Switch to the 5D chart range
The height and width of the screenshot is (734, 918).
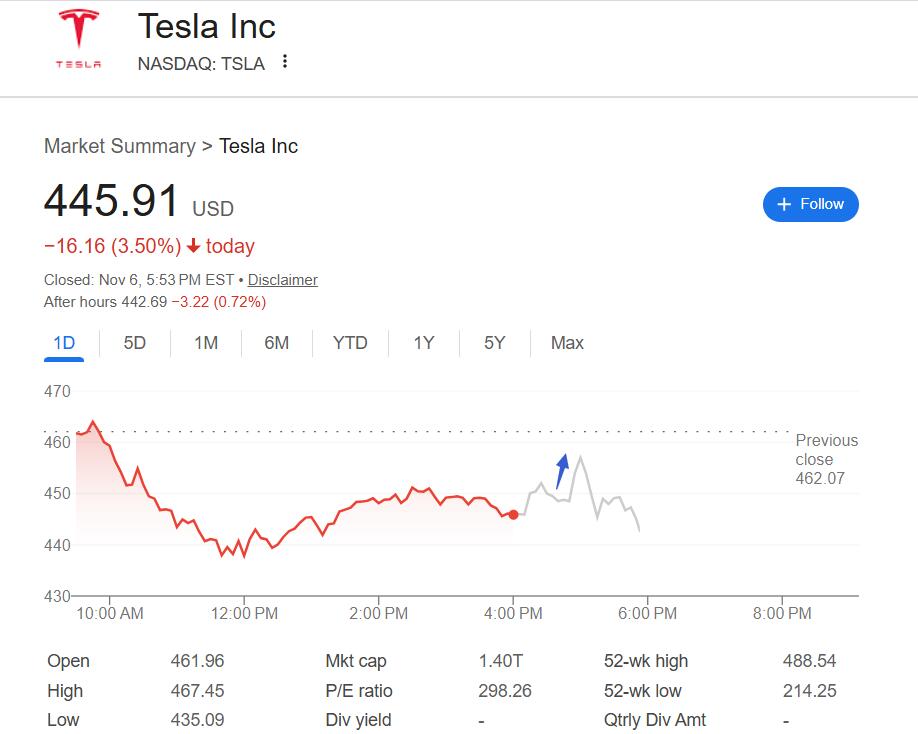[135, 343]
